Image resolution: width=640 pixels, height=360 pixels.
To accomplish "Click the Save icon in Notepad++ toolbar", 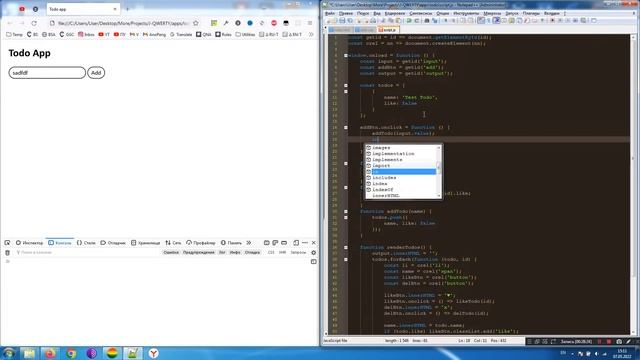I will coord(342,20).
